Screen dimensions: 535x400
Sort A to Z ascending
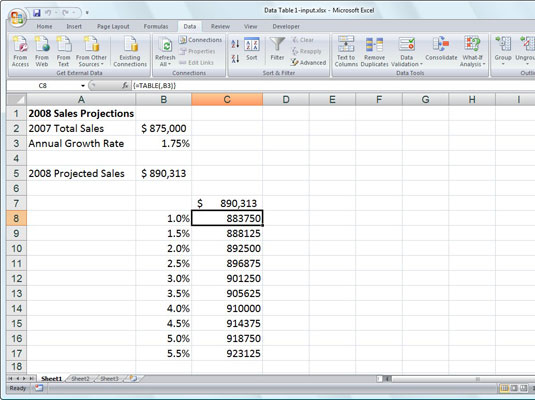[x=235, y=44]
